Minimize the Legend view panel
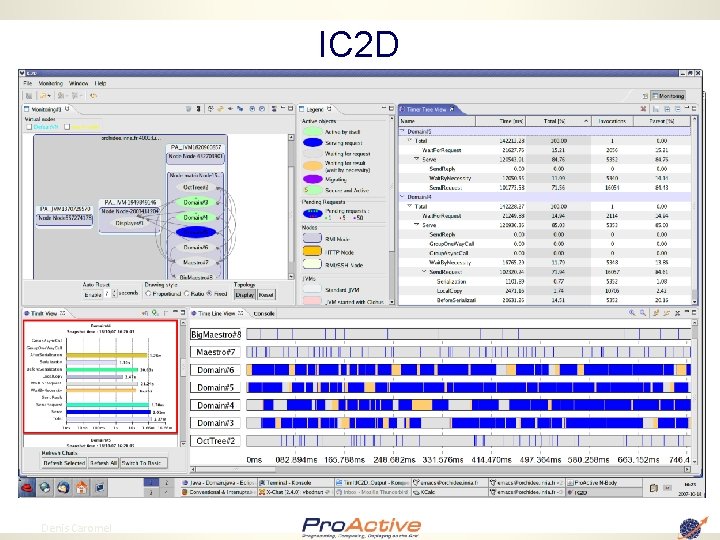Image resolution: width=720 pixels, height=540 pixels. click(x=383, y=108)
